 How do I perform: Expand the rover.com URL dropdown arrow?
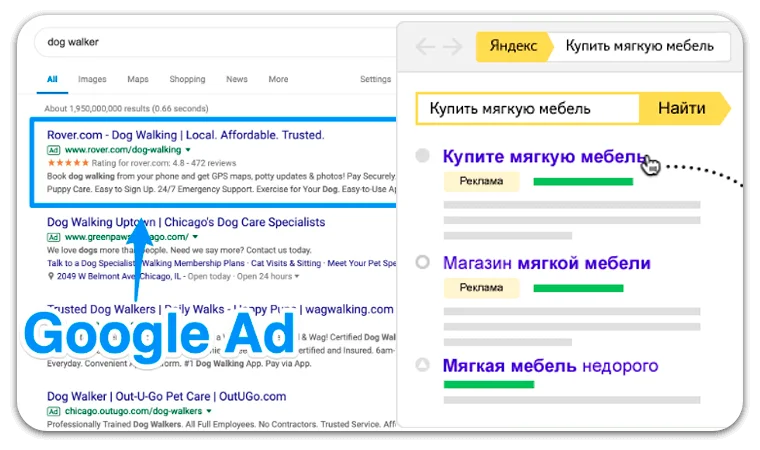188,150
